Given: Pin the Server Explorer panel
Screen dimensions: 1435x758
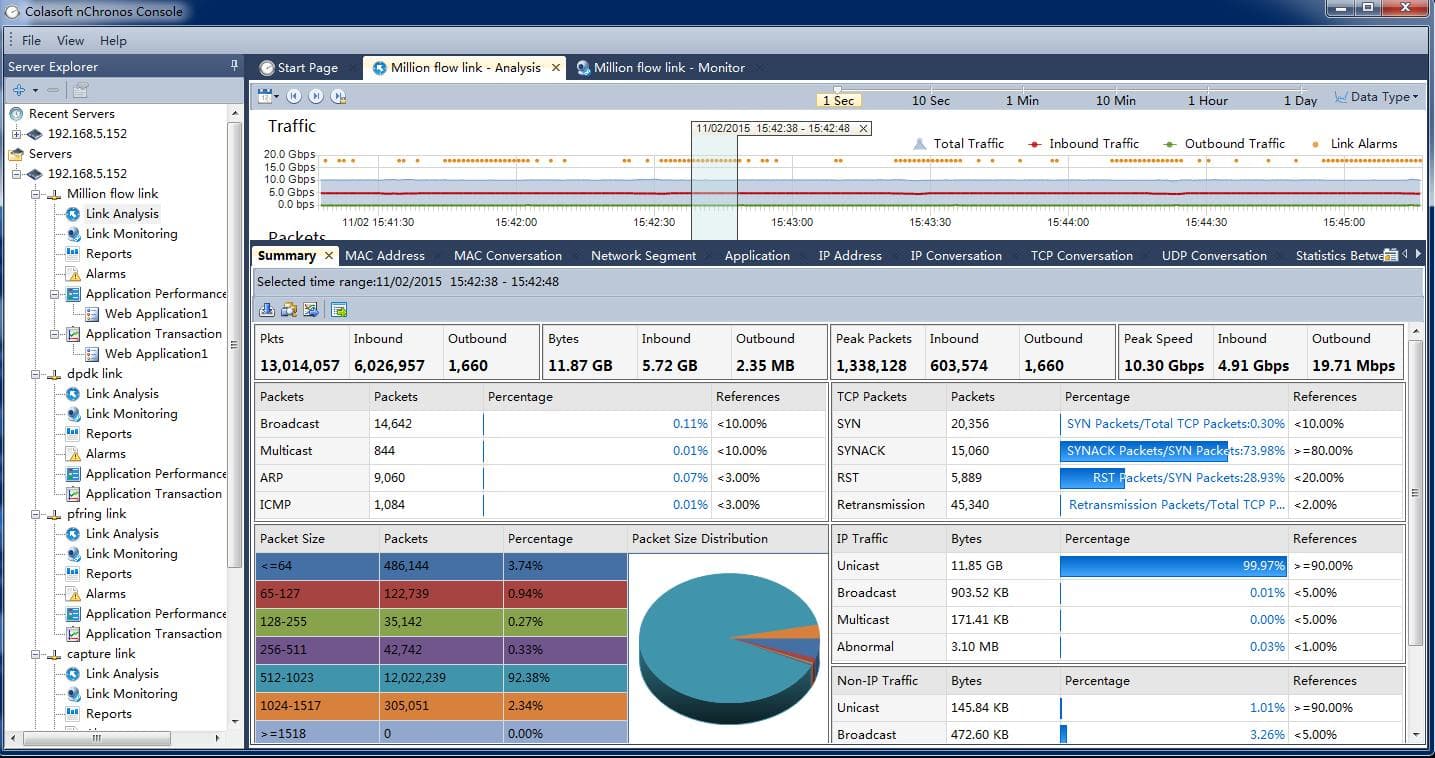Looking at the screenshot, I should pyautogui.click(x=235, y=66).
